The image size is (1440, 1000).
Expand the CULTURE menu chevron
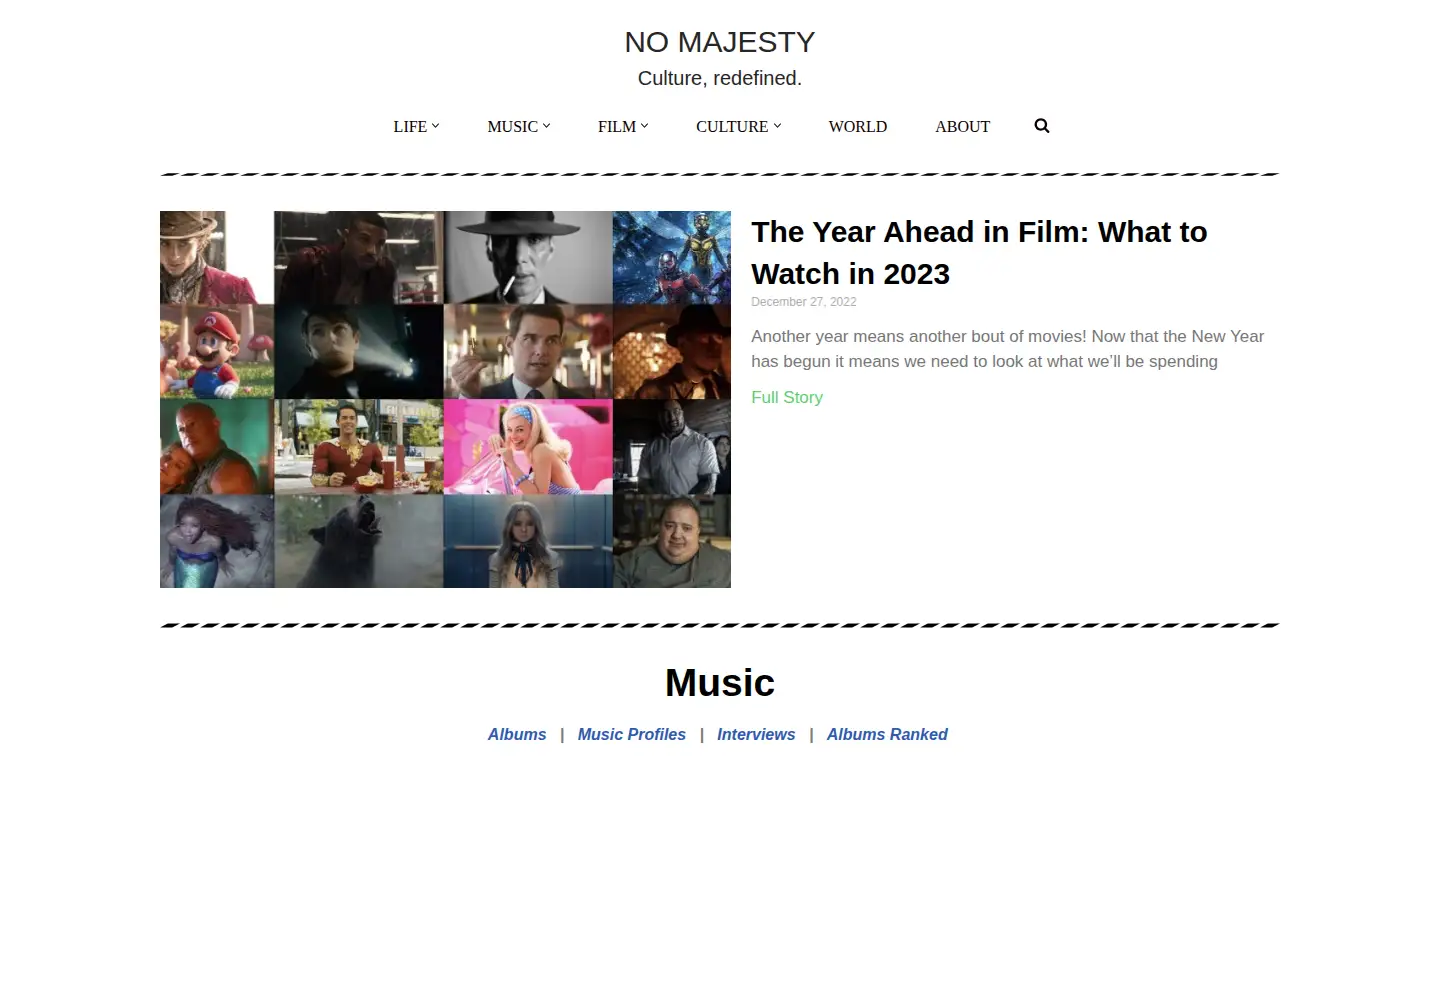click(777, 126)
